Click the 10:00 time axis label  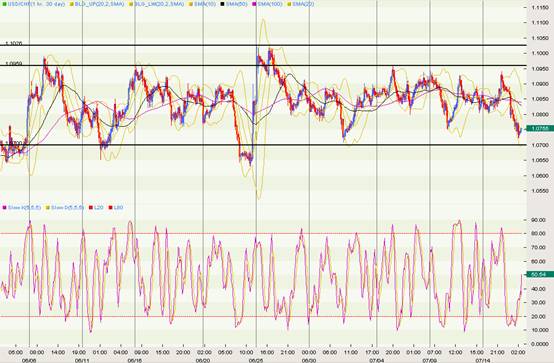[x=246, y=352]
